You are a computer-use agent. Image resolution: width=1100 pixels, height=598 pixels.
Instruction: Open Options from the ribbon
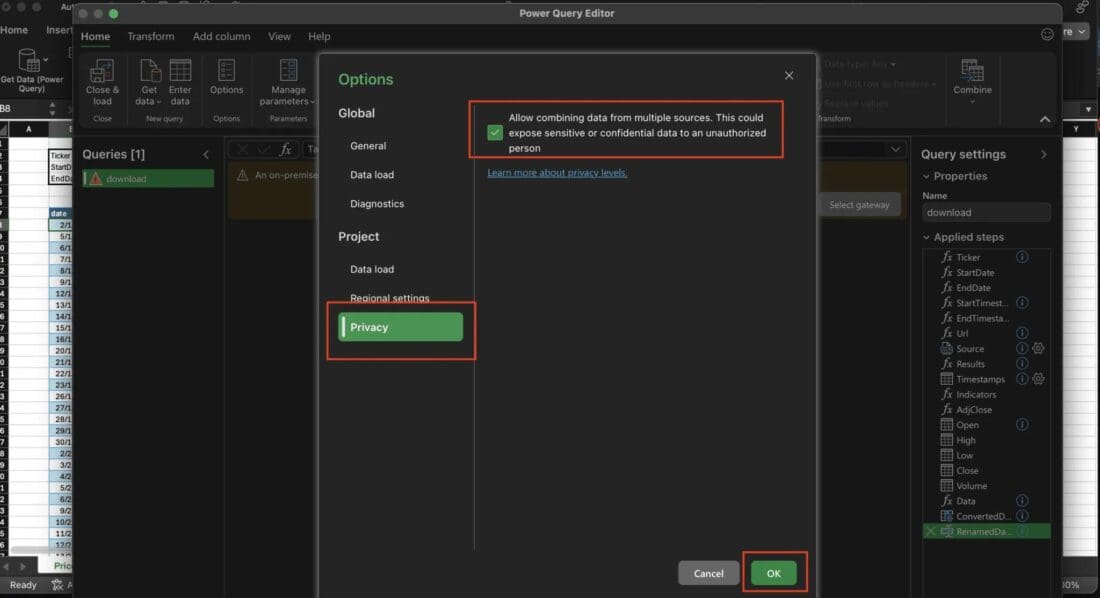click(226, 79)
